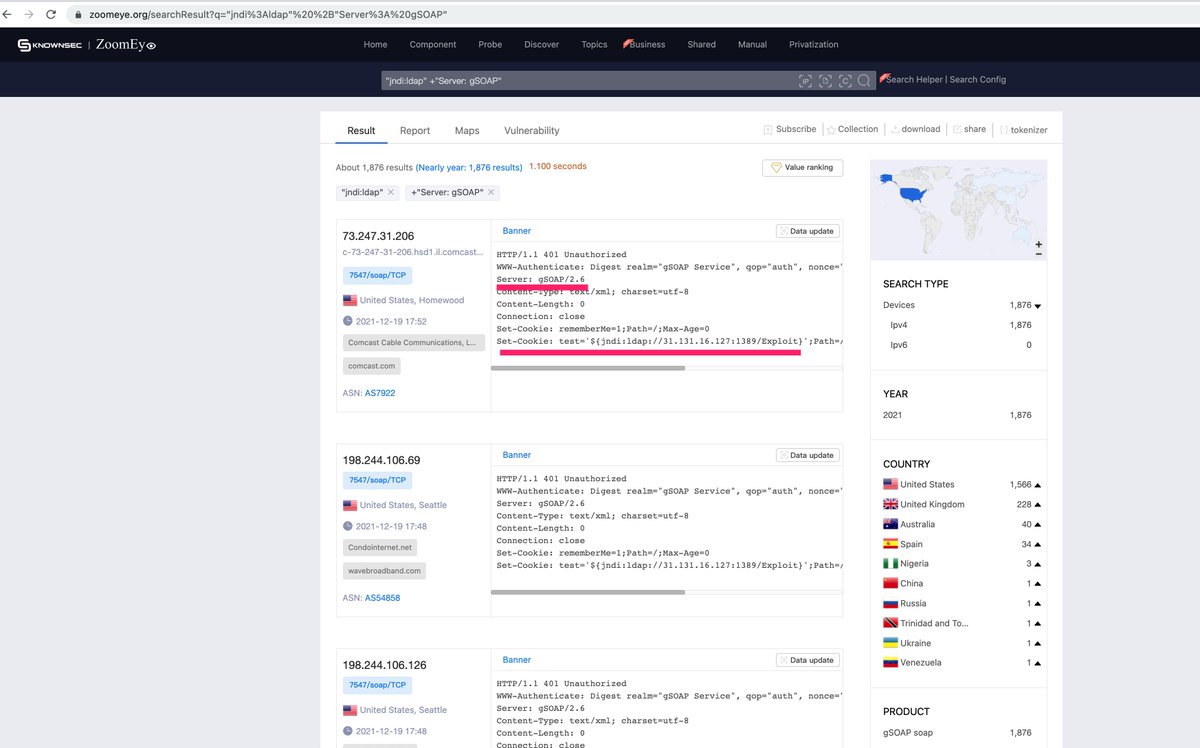The height and width of the screenshot is (748, 1200).
Task: Remove the +"Server: gSOAP" filter tag
Action: click(x=491, y=192)
